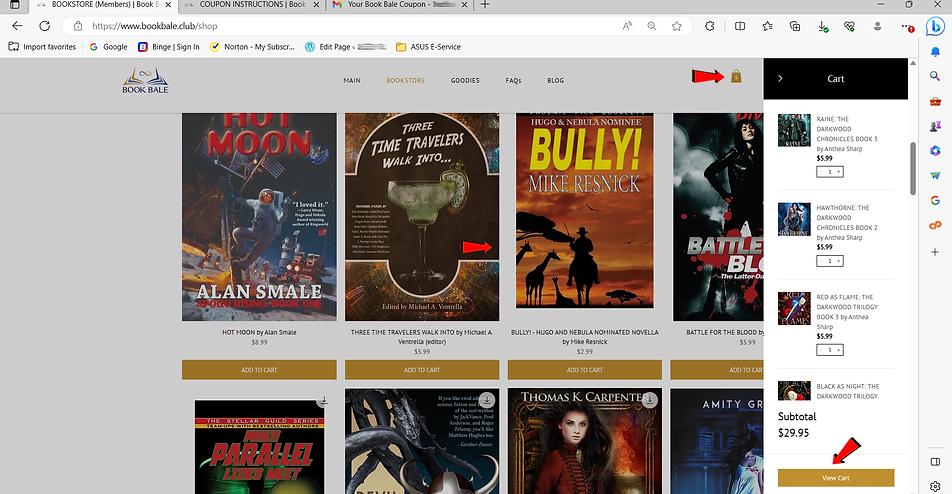Open GOODIES navigation item
Screen dimensions: 952x494
pos(465,80)
